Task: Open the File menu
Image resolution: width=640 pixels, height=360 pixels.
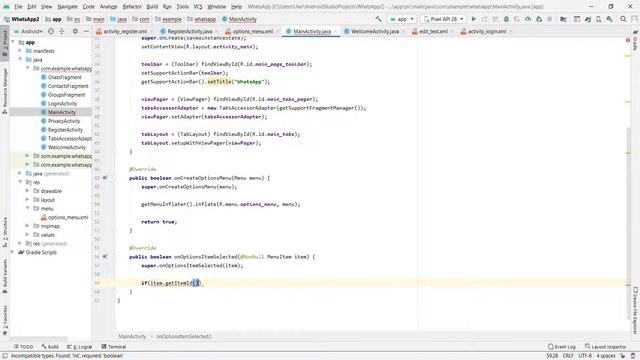Action: click(x=18, y=7)
